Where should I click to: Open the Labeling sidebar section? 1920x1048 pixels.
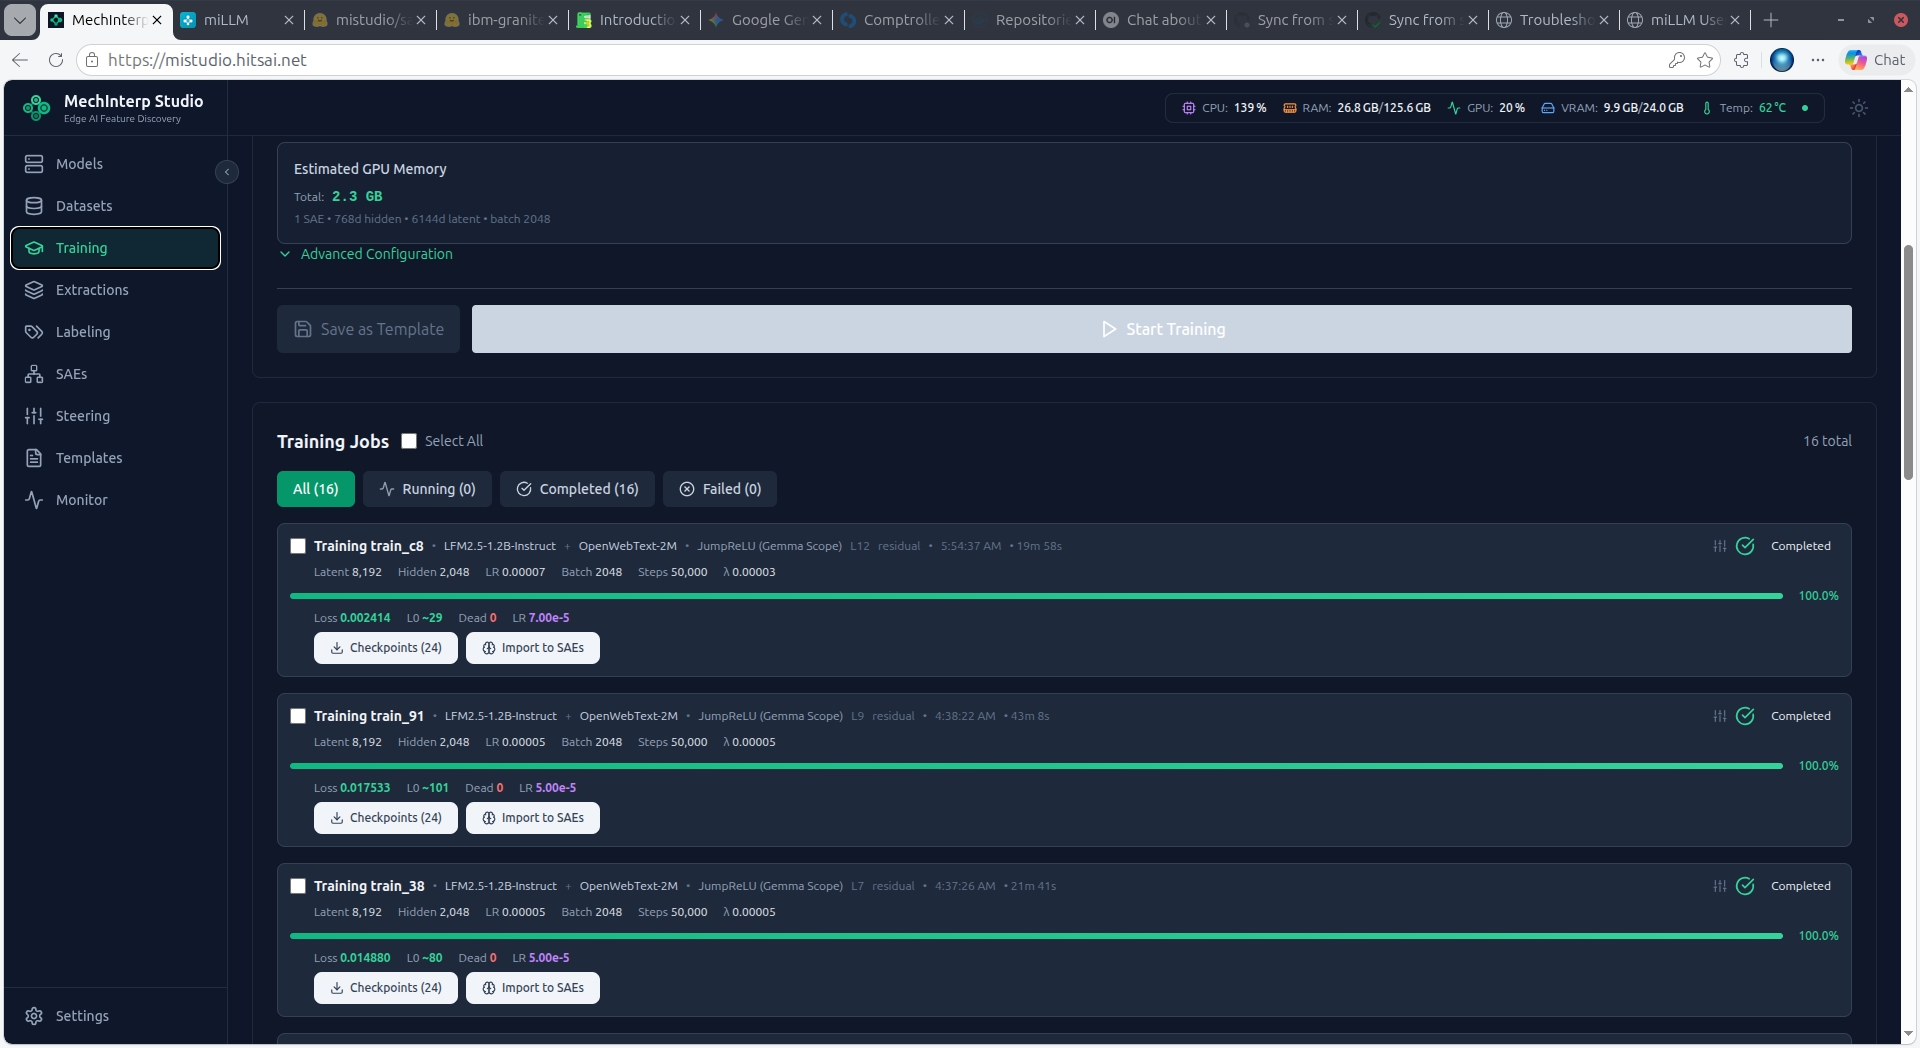(115, 332)
